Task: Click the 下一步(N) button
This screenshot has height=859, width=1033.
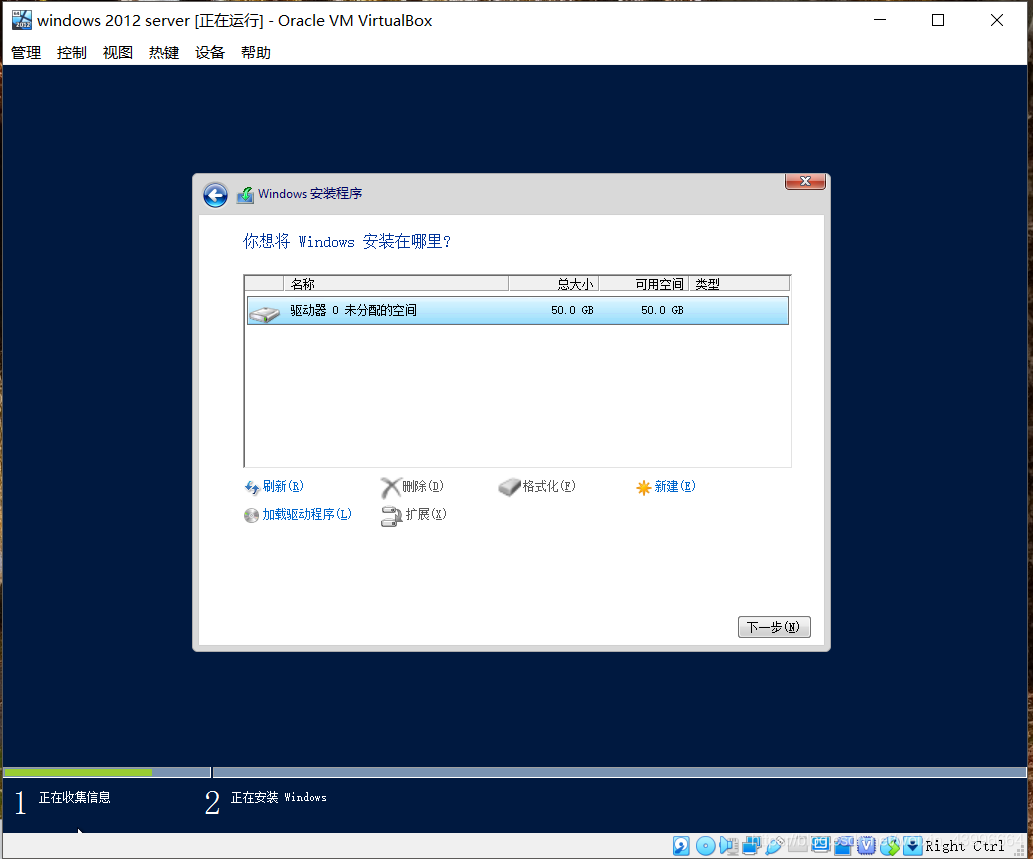Action: [x=774, y=627]
